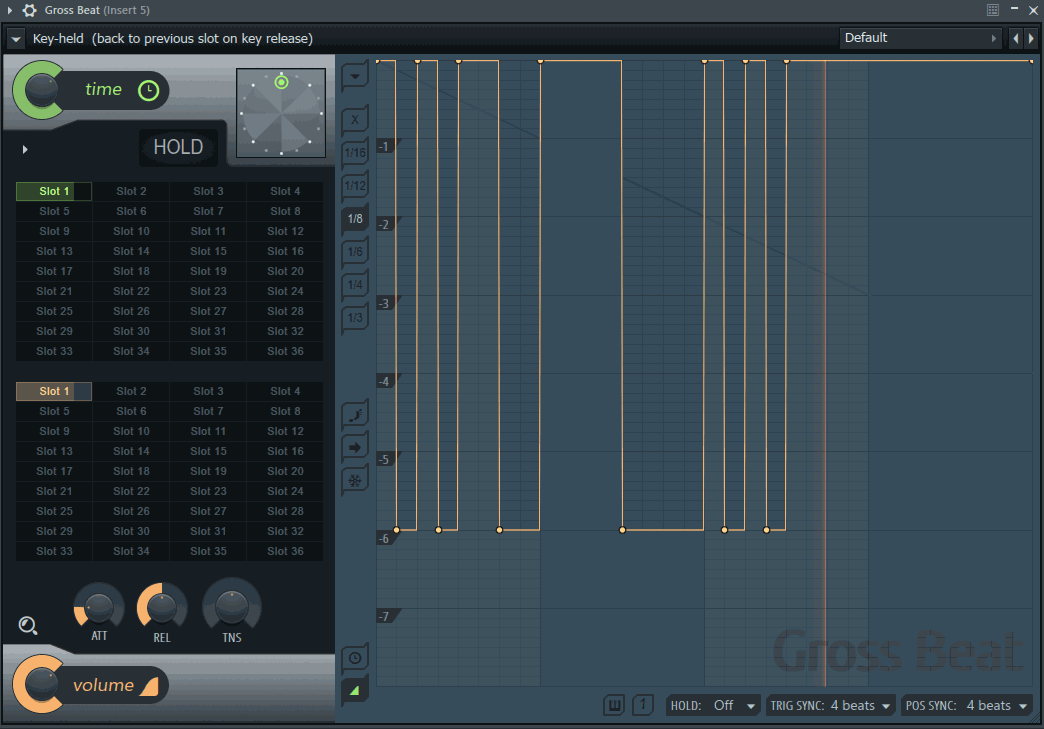Viewport: 1044px width, 729px height.
Task: Select volume Slot 36 in the lower grid
Action: tap(285, 551)
